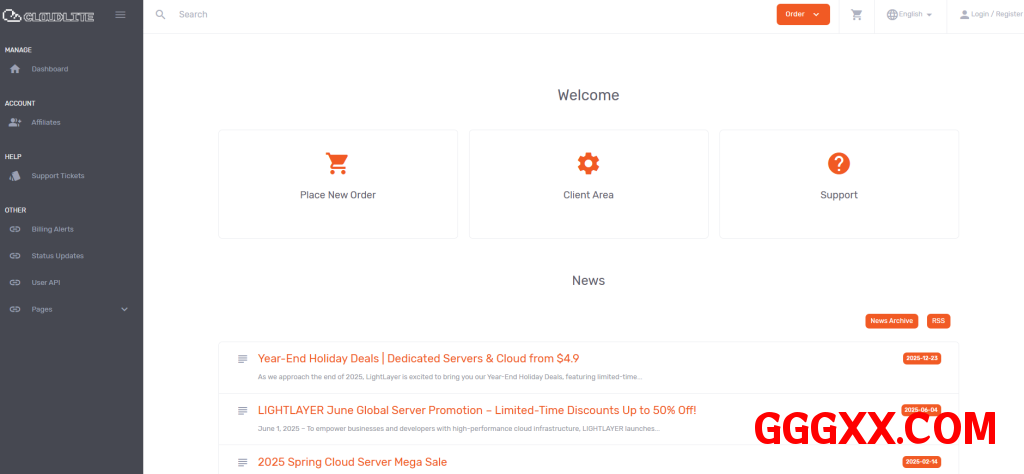The image size is (1024, 474).
Task: Click the Place New Order cart icon
Action: pyautogui.click(x=338, y=163)
